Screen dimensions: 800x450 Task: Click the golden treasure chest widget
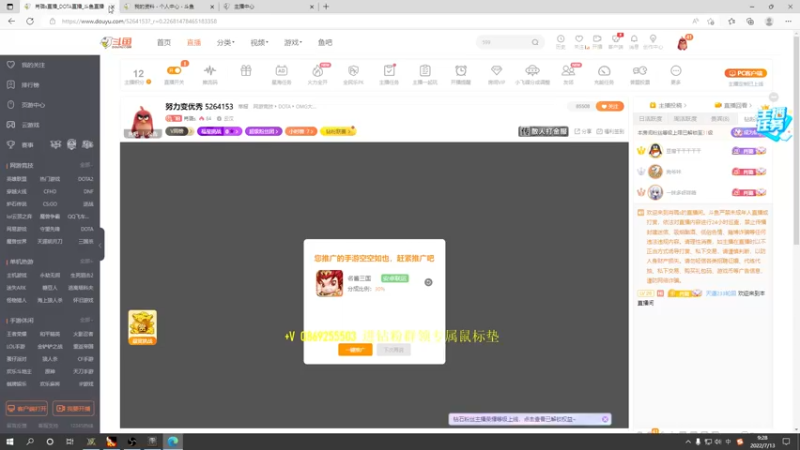[x=142, y=327]
